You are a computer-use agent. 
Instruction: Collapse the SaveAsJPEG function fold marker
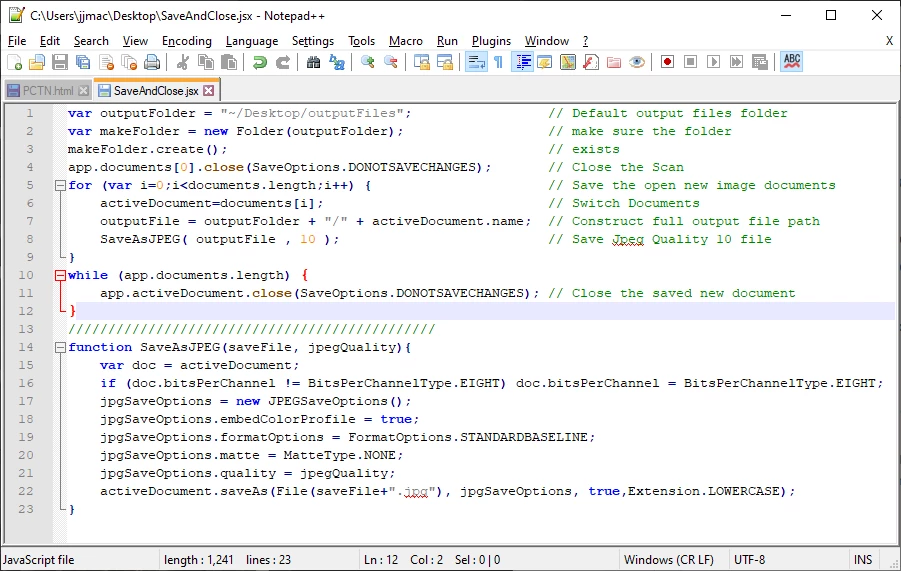(x=60, y=347)
